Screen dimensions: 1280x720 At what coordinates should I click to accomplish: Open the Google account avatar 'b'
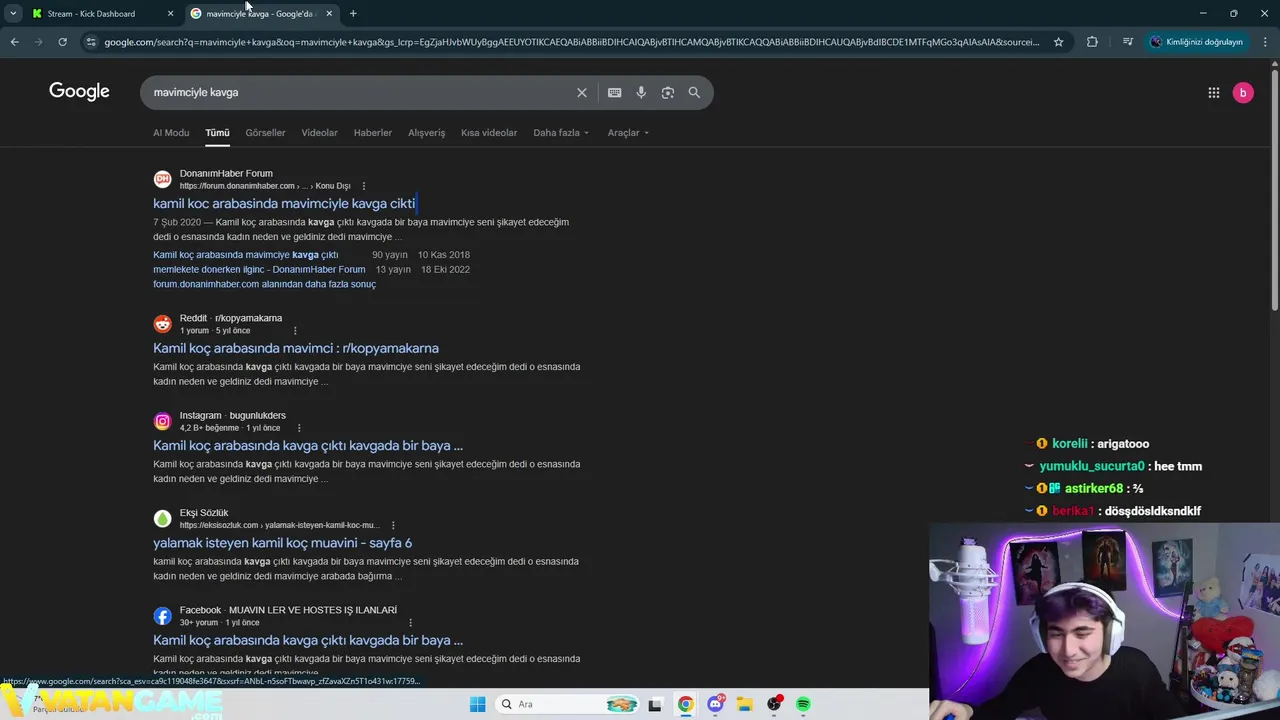[1243, 92]
